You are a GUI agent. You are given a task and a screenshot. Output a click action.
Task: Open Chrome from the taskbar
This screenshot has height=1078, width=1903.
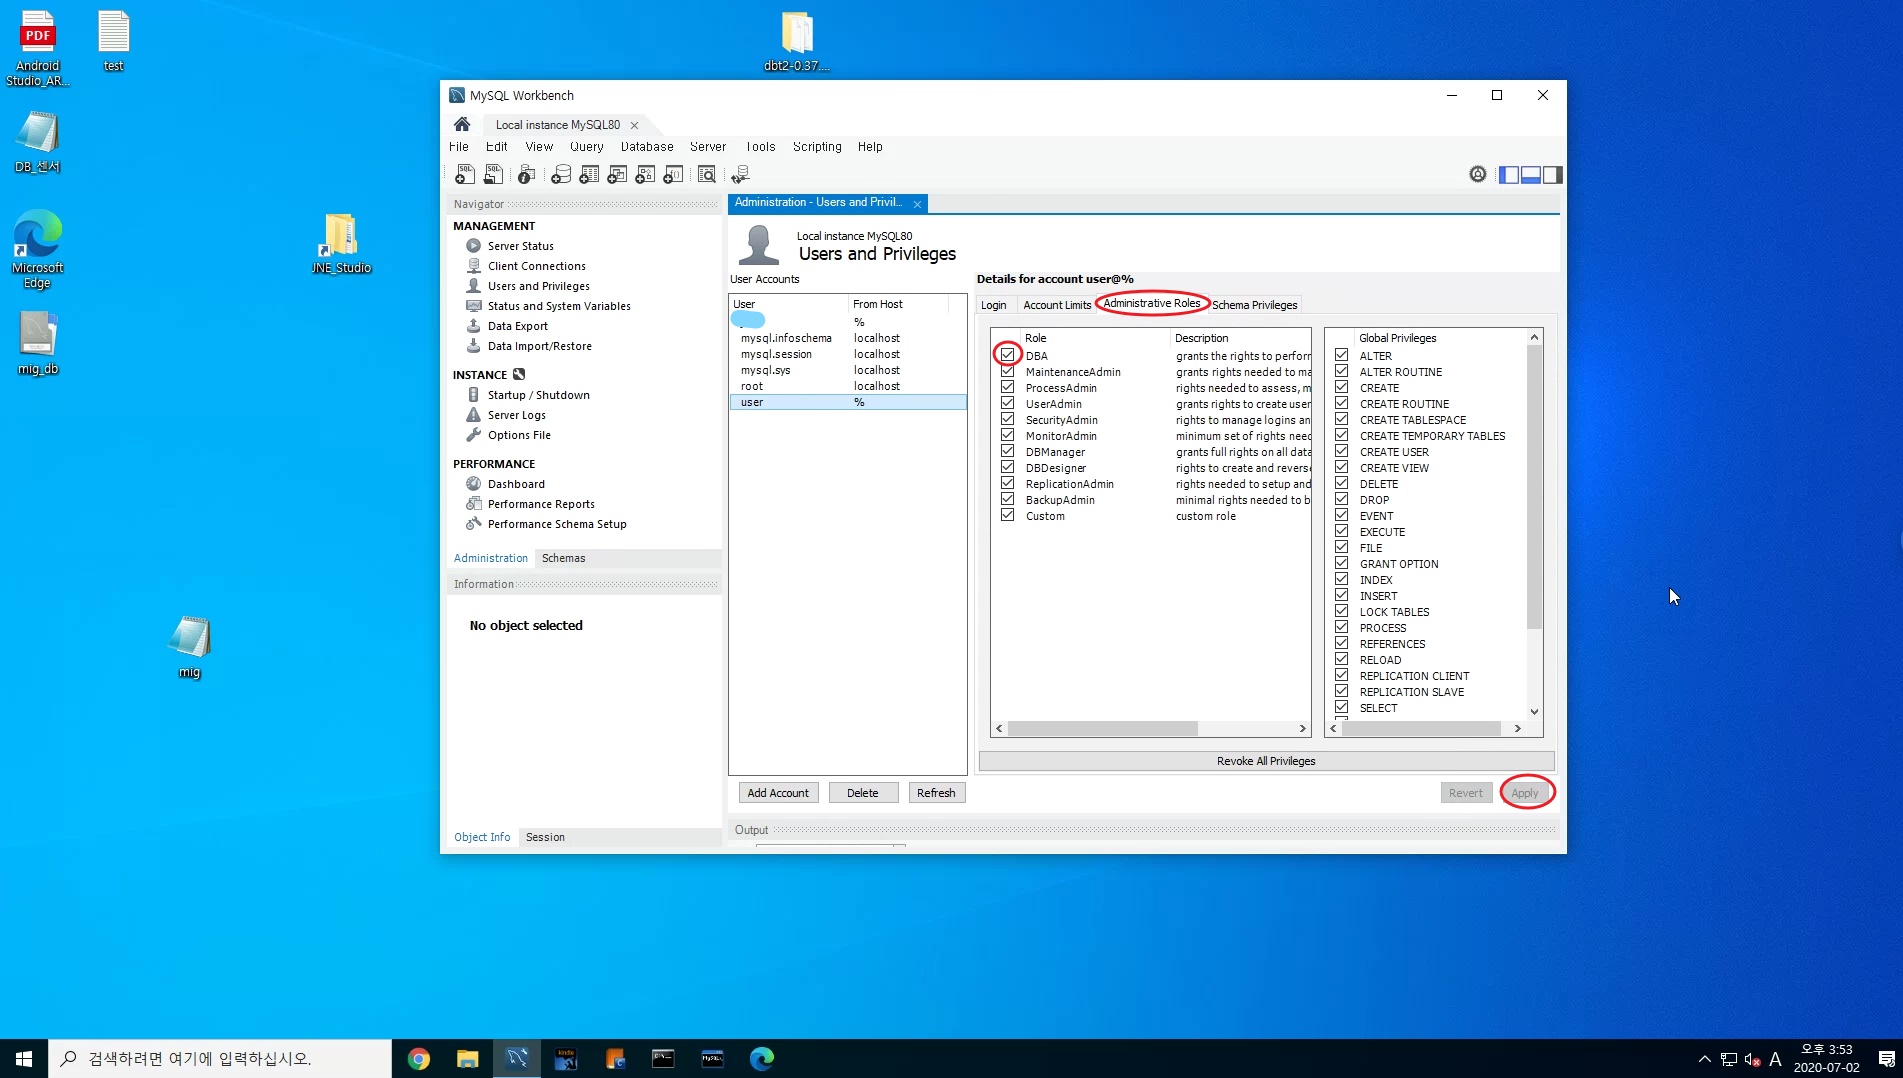[419, 1059]
